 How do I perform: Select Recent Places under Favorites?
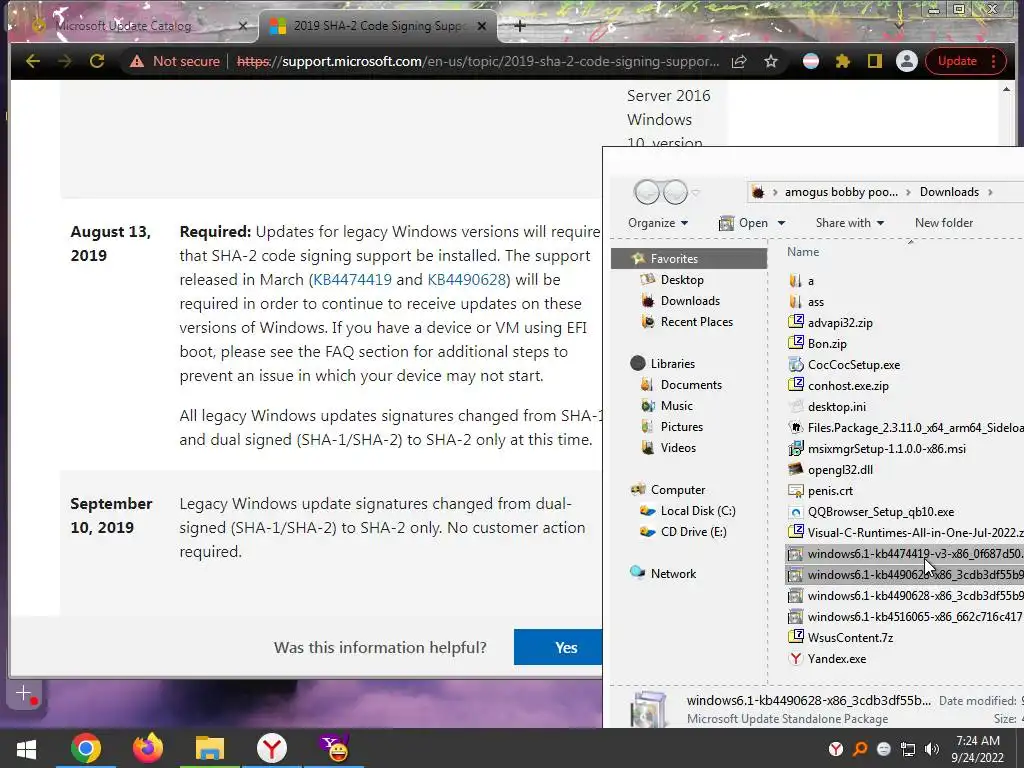pyautogui.click(x=696, y=321)
